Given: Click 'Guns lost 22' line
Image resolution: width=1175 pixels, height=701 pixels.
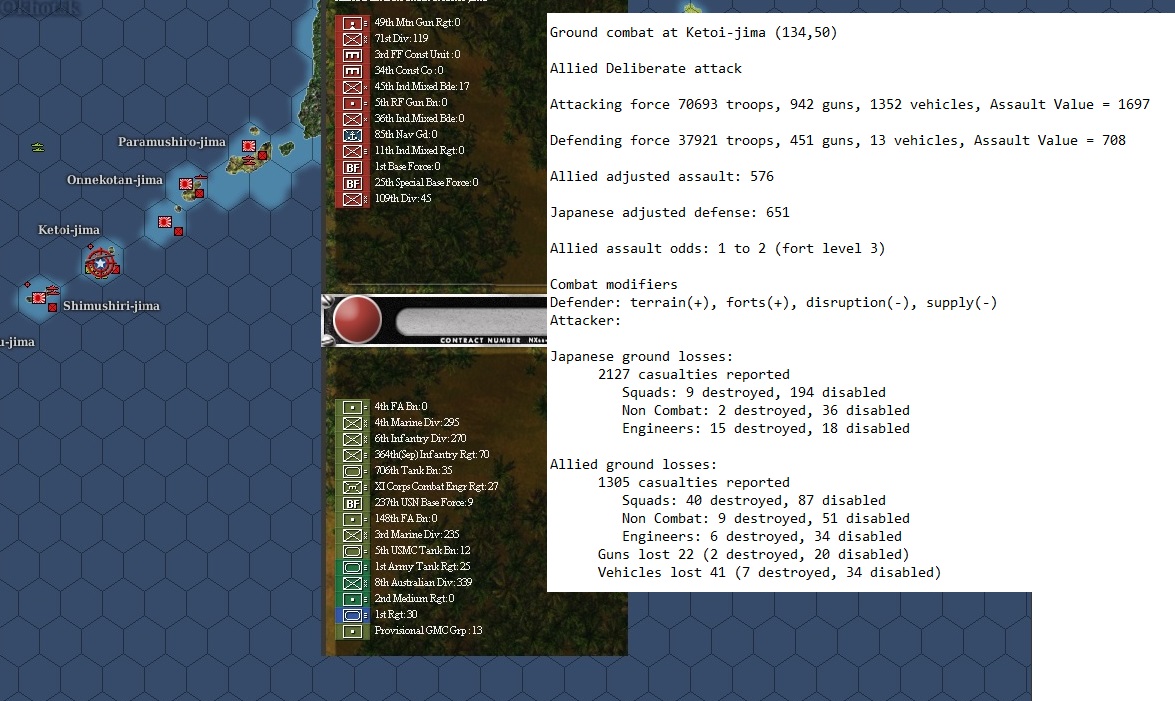Looking at the screenshot, I should 753,554.
